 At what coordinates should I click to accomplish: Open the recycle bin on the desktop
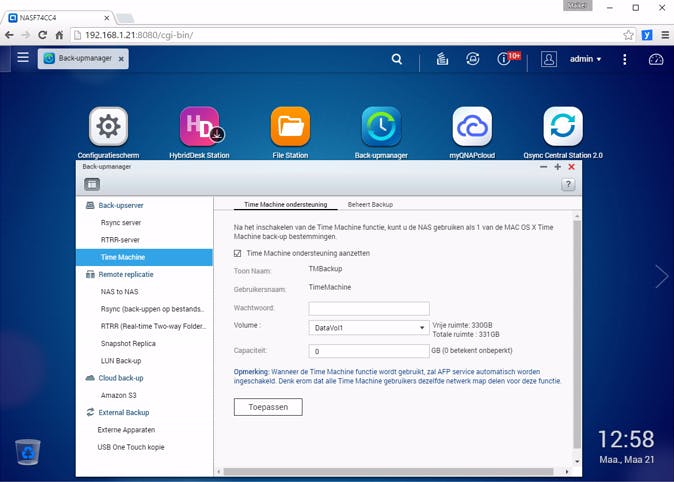coord(28,452)
